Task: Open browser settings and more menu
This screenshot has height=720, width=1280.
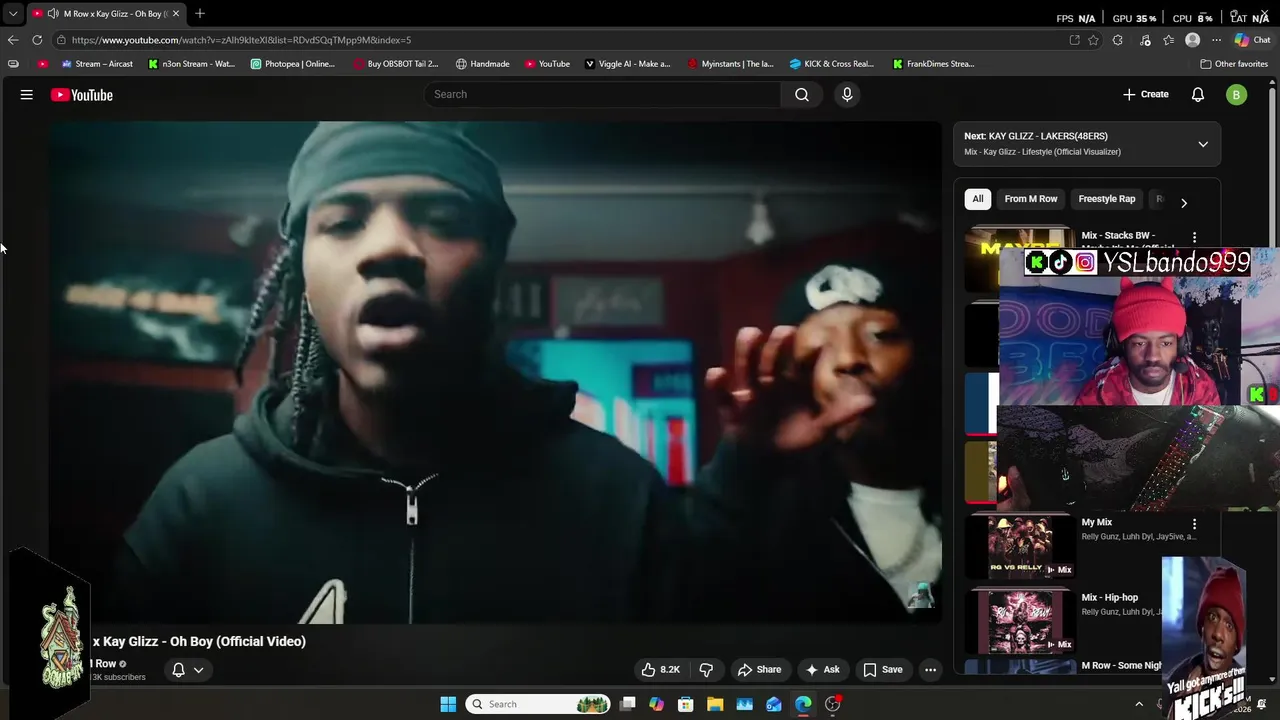Action: (1216, 40)
